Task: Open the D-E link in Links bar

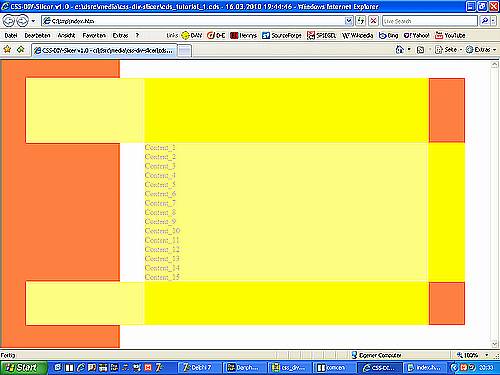Action: point(216,35)
